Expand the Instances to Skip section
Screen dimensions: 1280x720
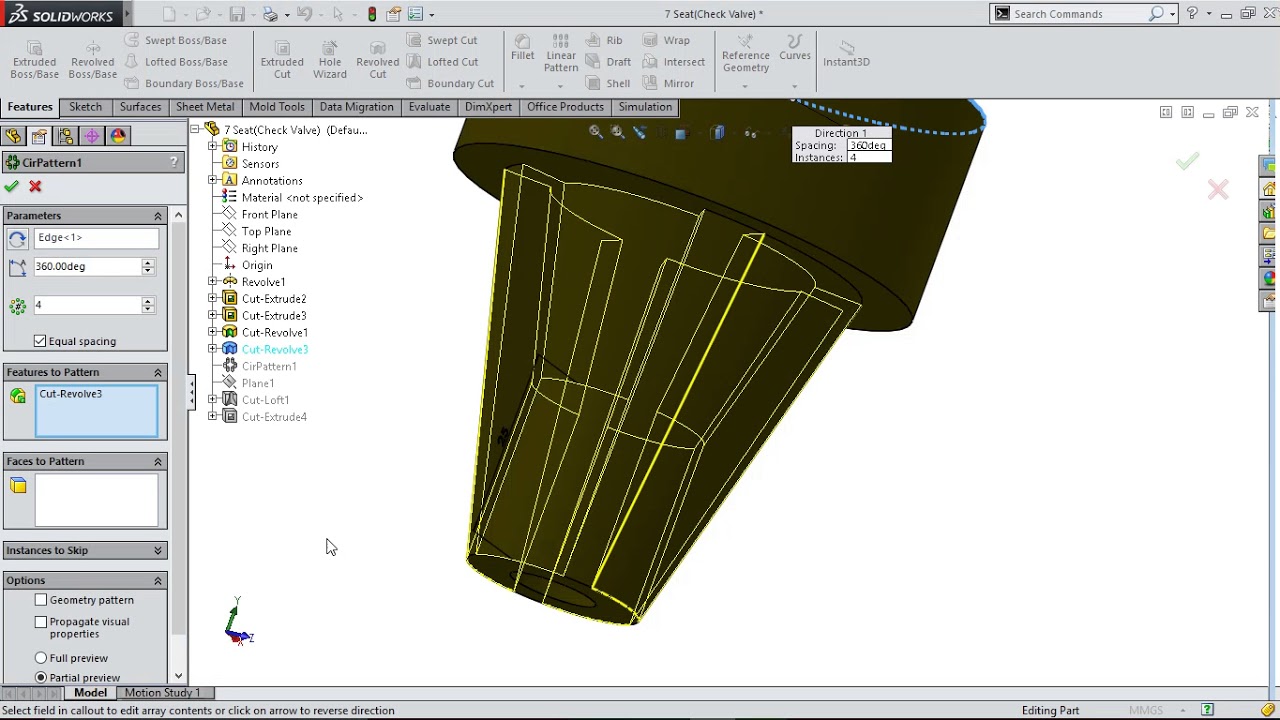(x=157, y=550)
